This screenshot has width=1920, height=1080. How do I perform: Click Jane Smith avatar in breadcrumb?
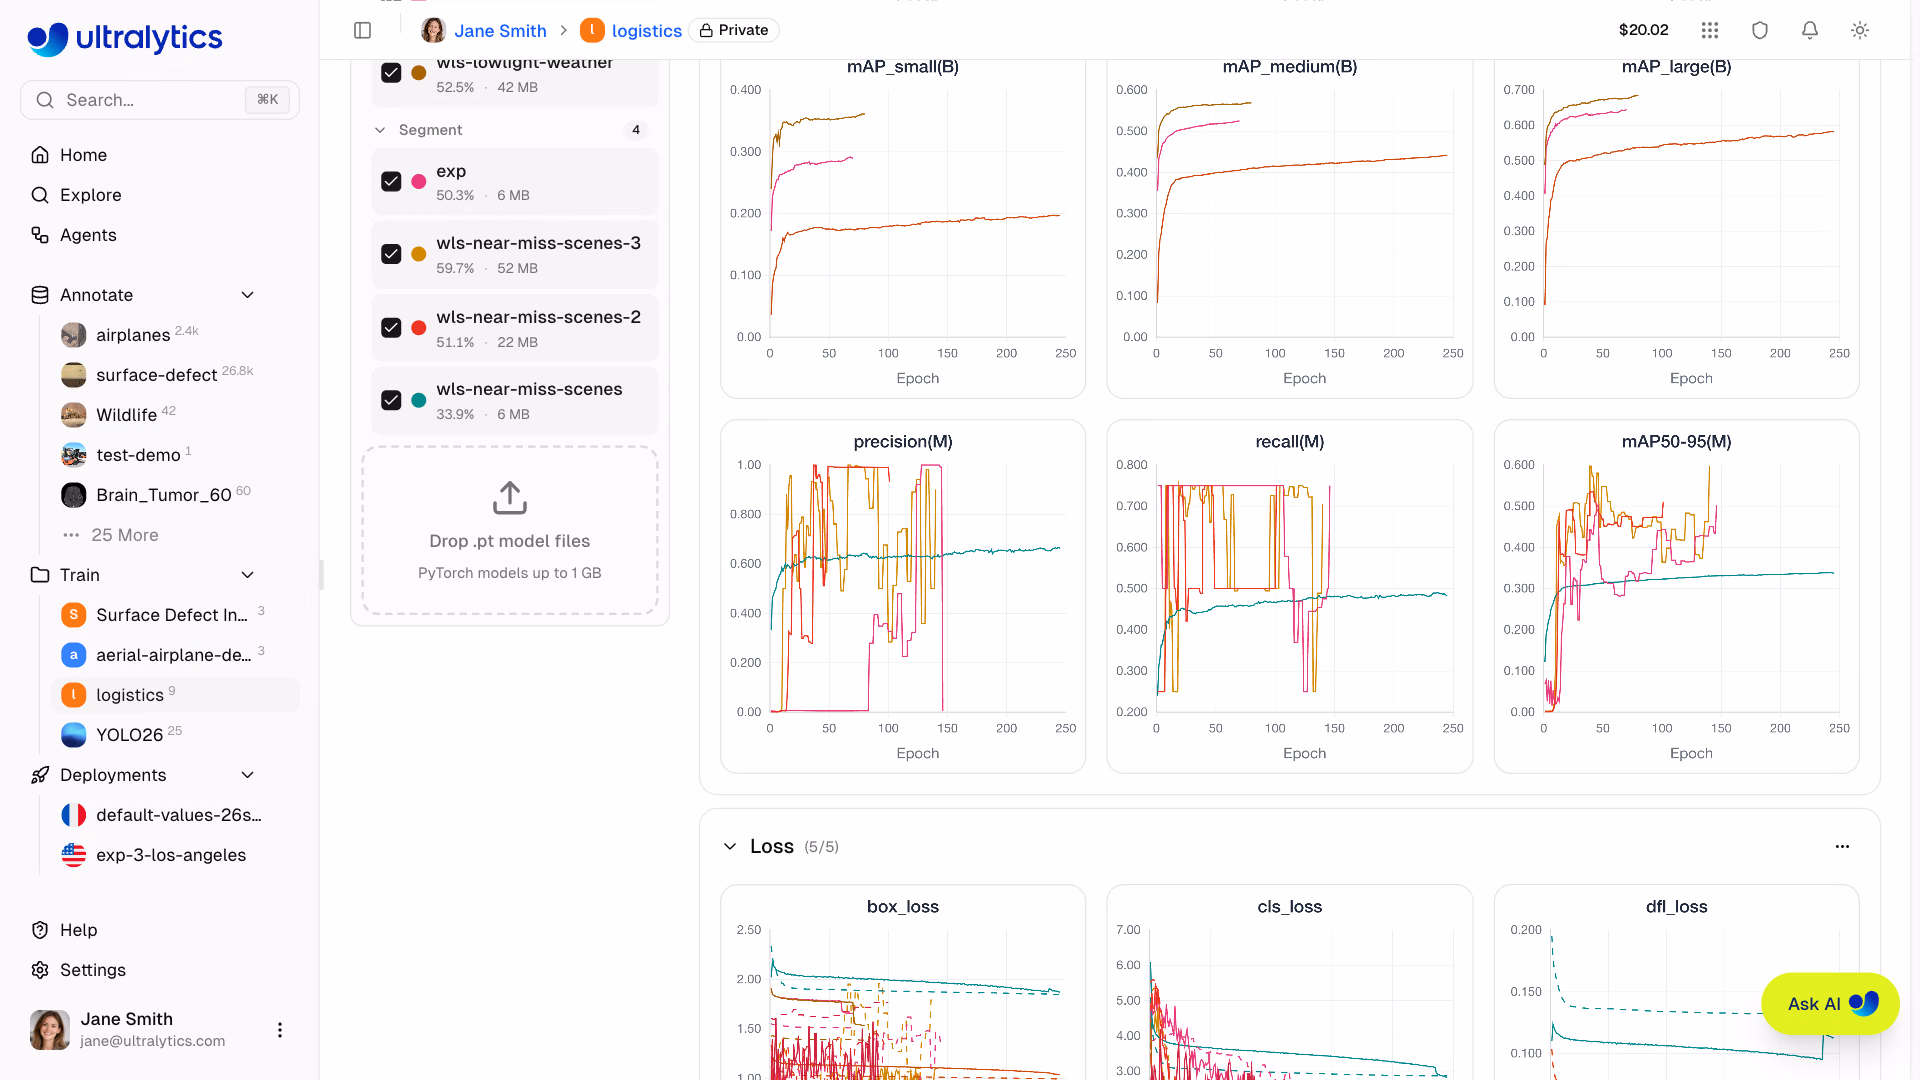pos(433,30)
